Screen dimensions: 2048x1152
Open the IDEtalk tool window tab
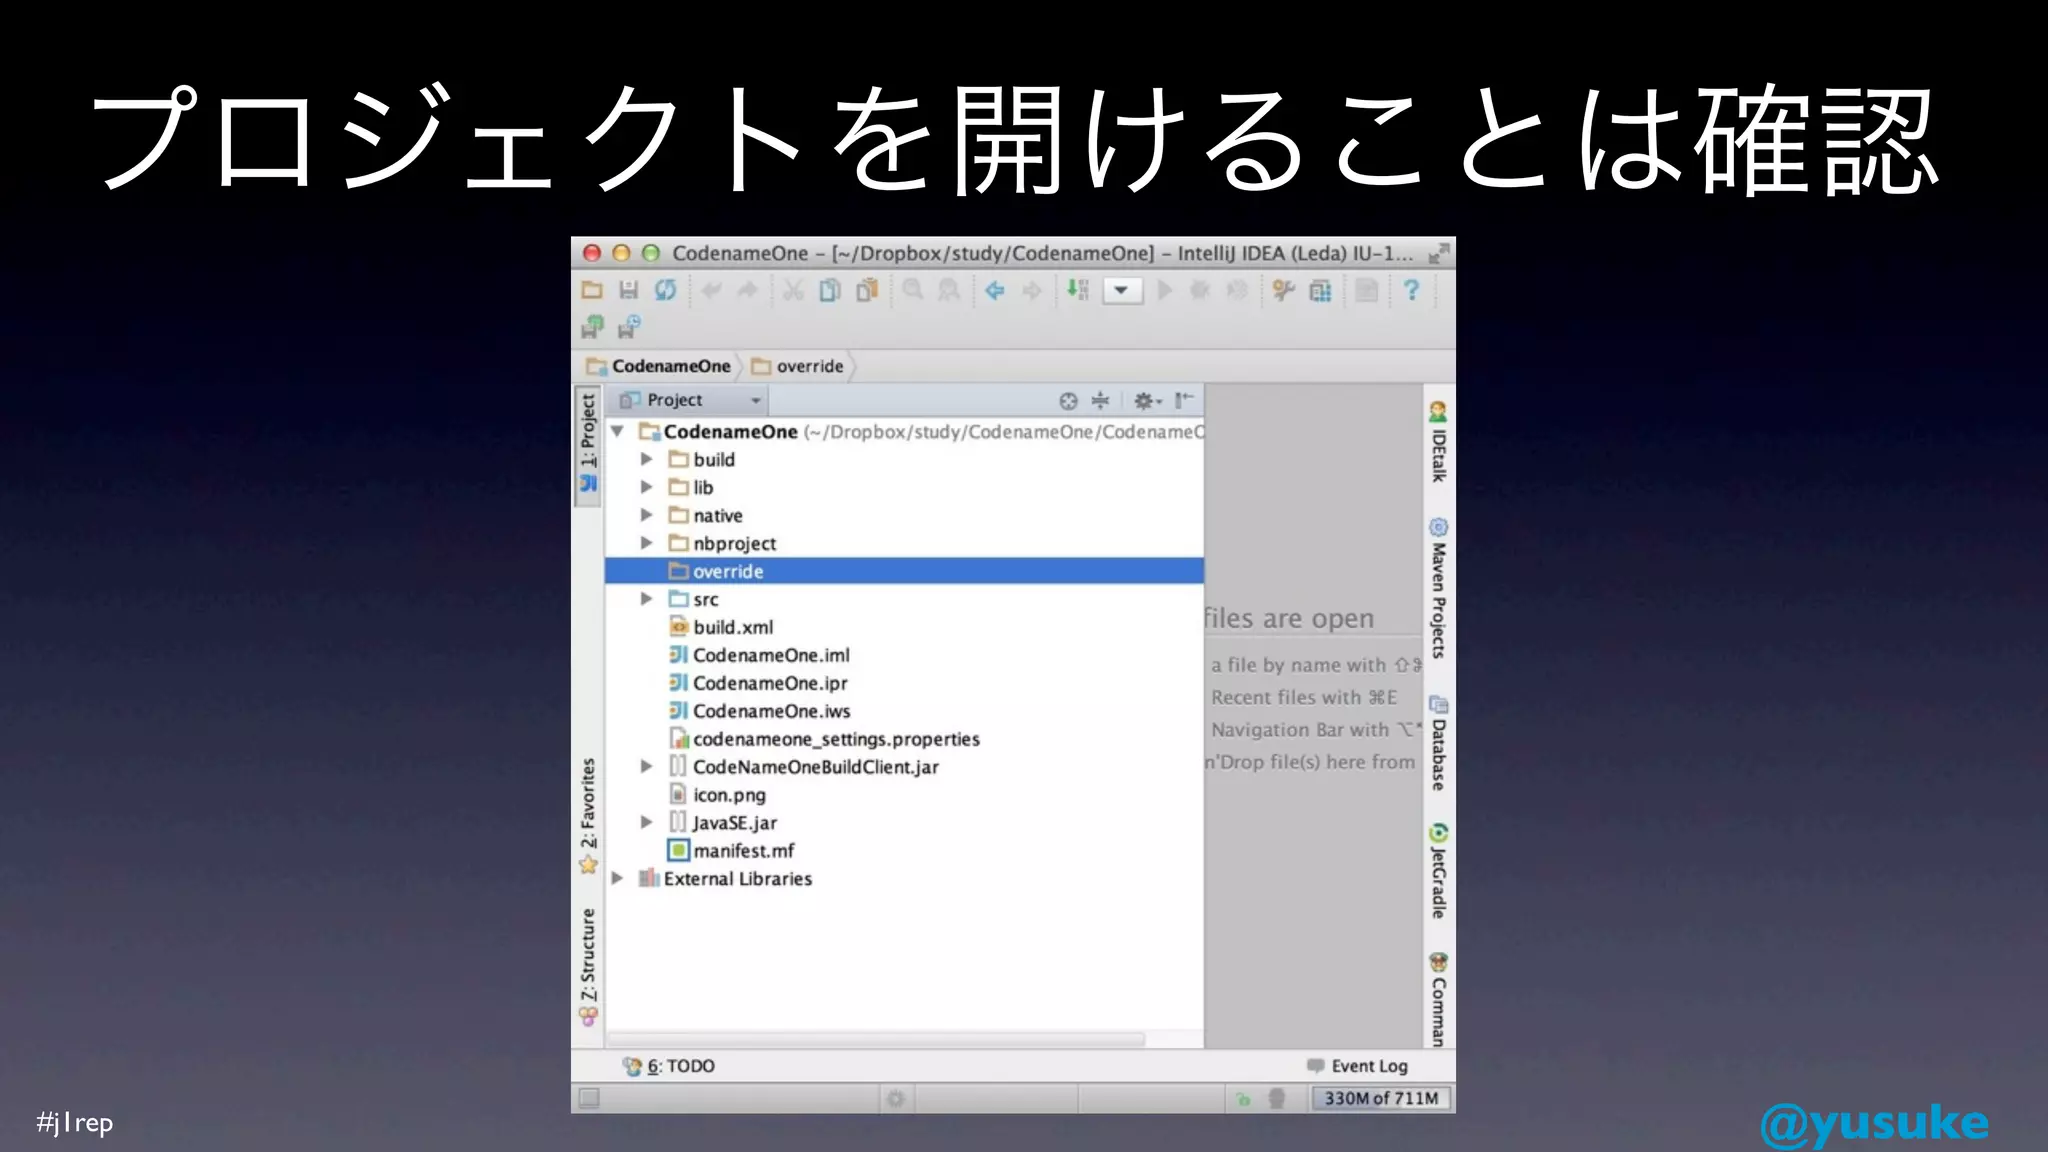pos(1438,442)
